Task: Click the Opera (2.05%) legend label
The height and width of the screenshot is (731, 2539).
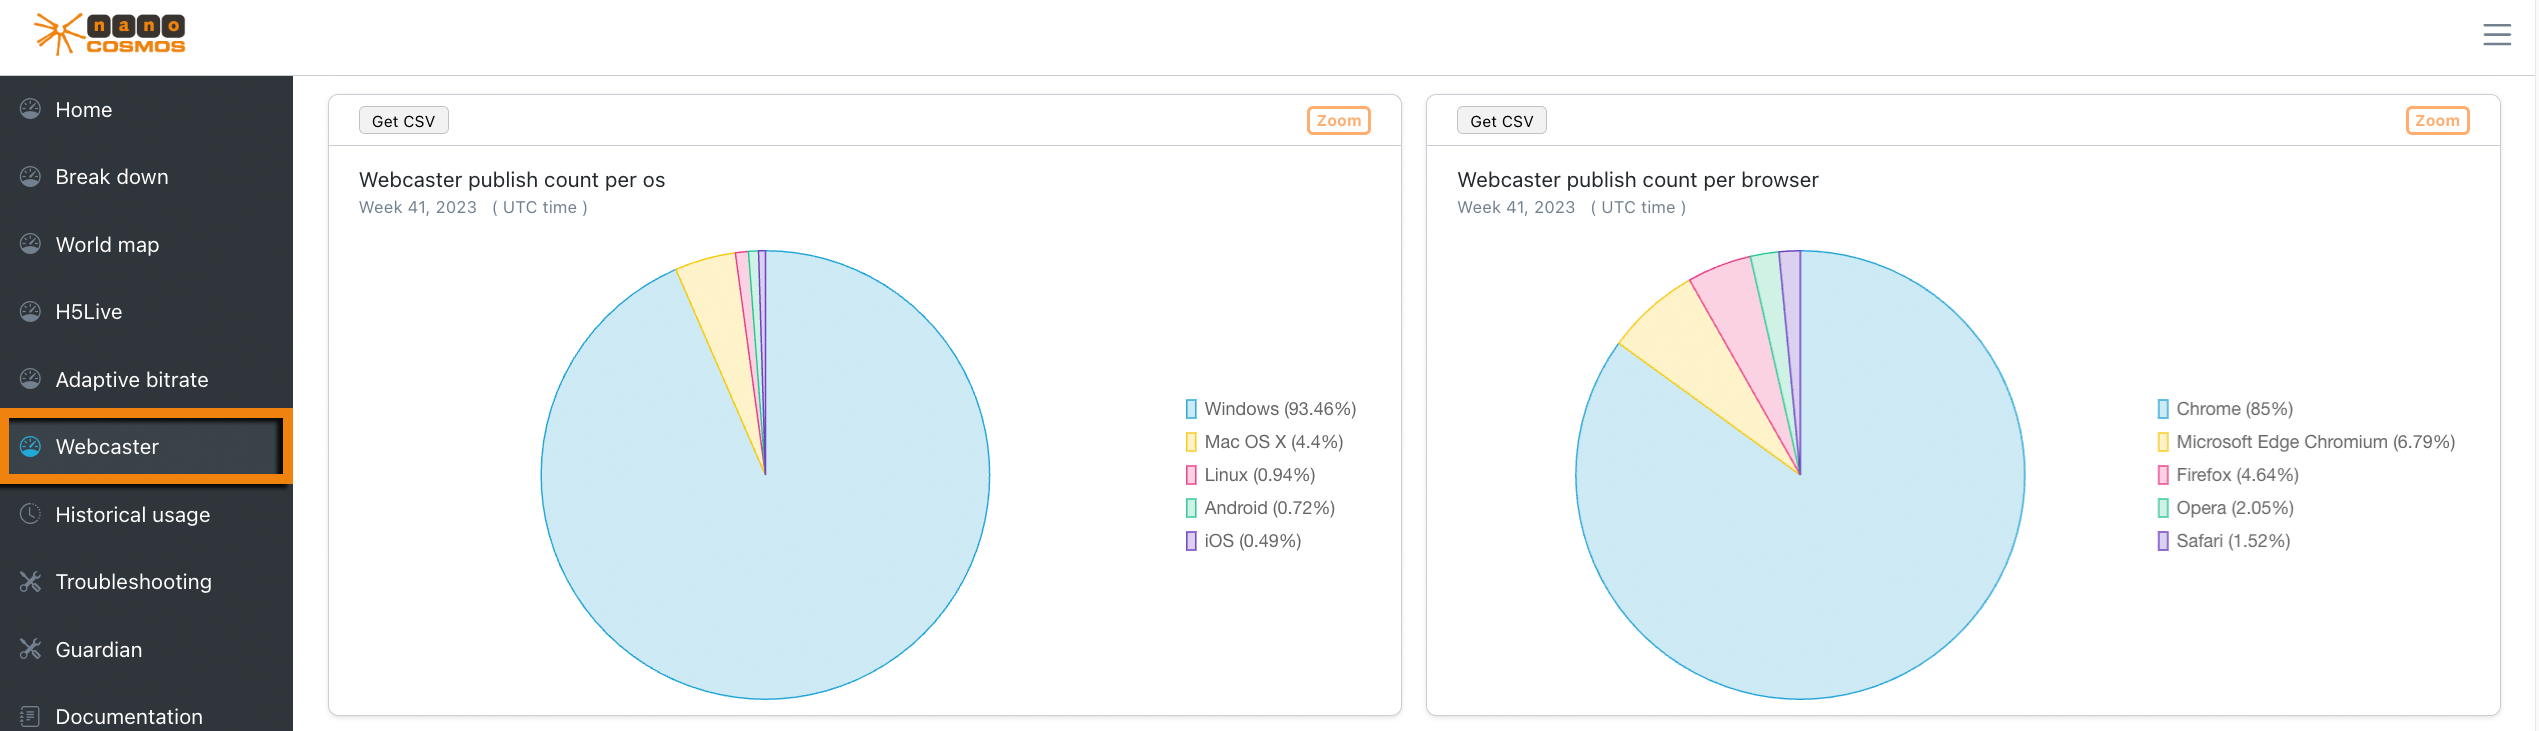Action: [2235, 508]
